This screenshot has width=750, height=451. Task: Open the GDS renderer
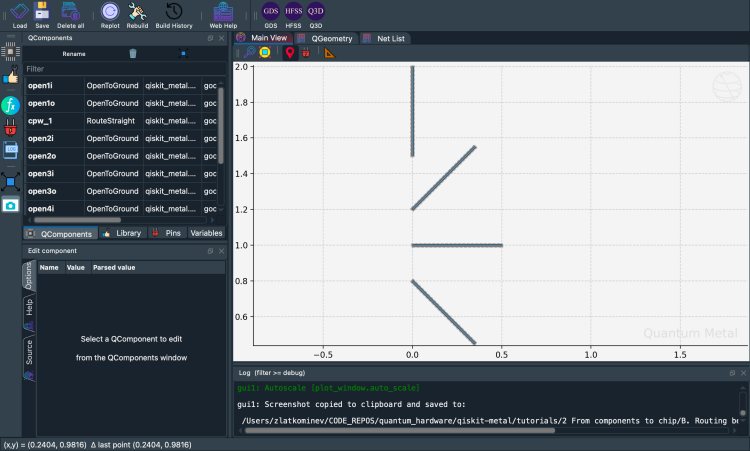pyautogui.click(x=271, y=14)
